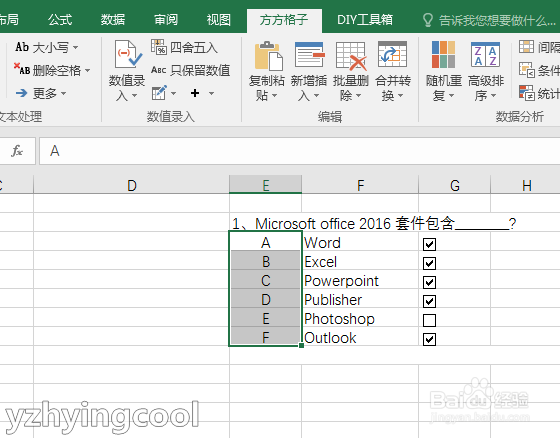Click the 高级排序 A-Z icon

[x=485, y=54]
